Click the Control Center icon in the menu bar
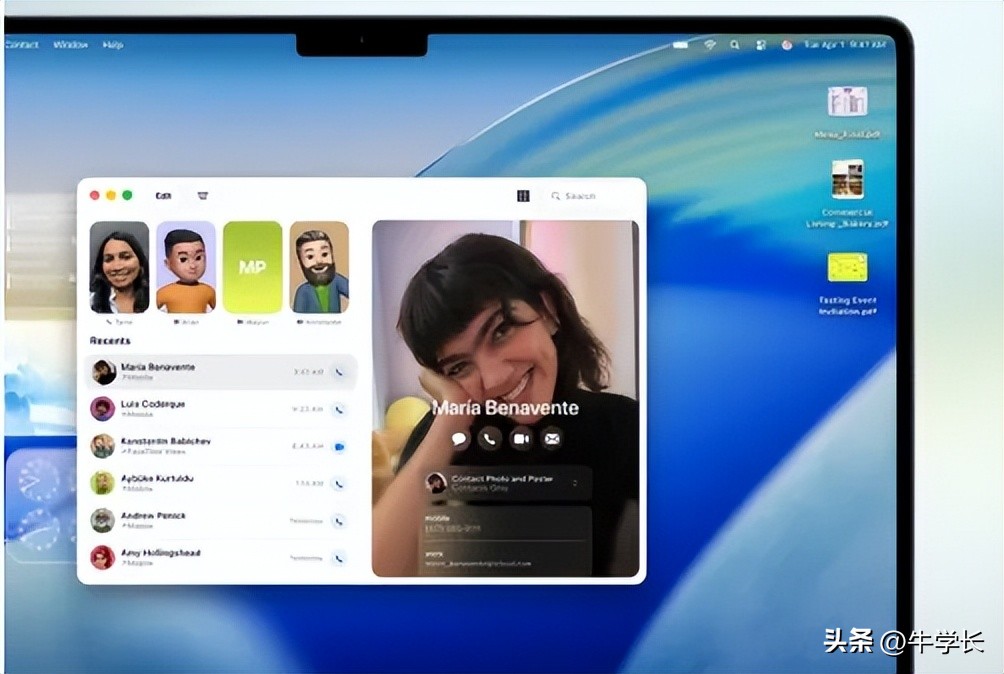1004x674 pixels. (758, 44)
